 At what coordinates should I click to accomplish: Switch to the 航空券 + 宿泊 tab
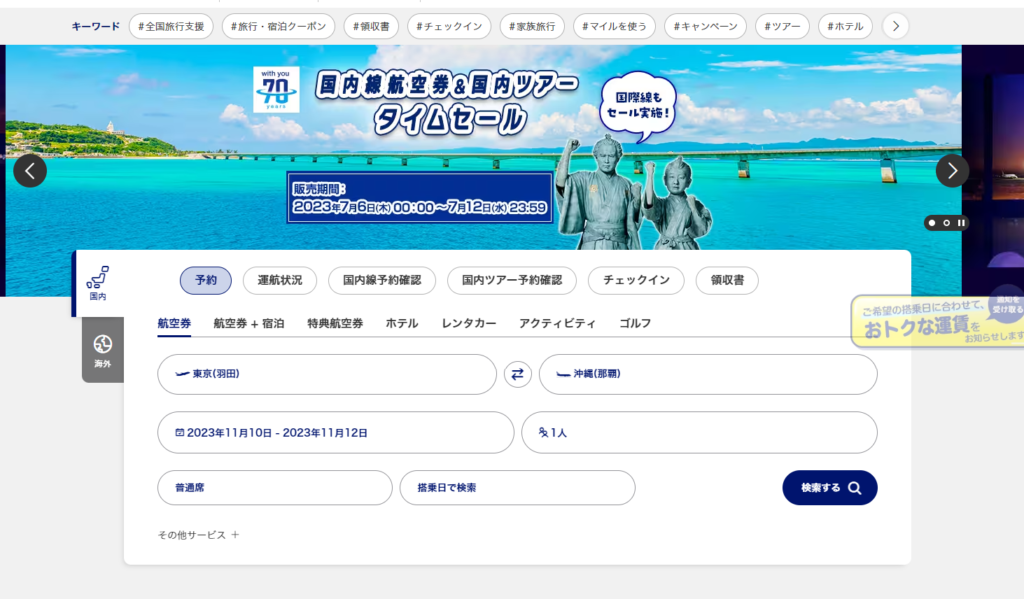tap(249, 323)
